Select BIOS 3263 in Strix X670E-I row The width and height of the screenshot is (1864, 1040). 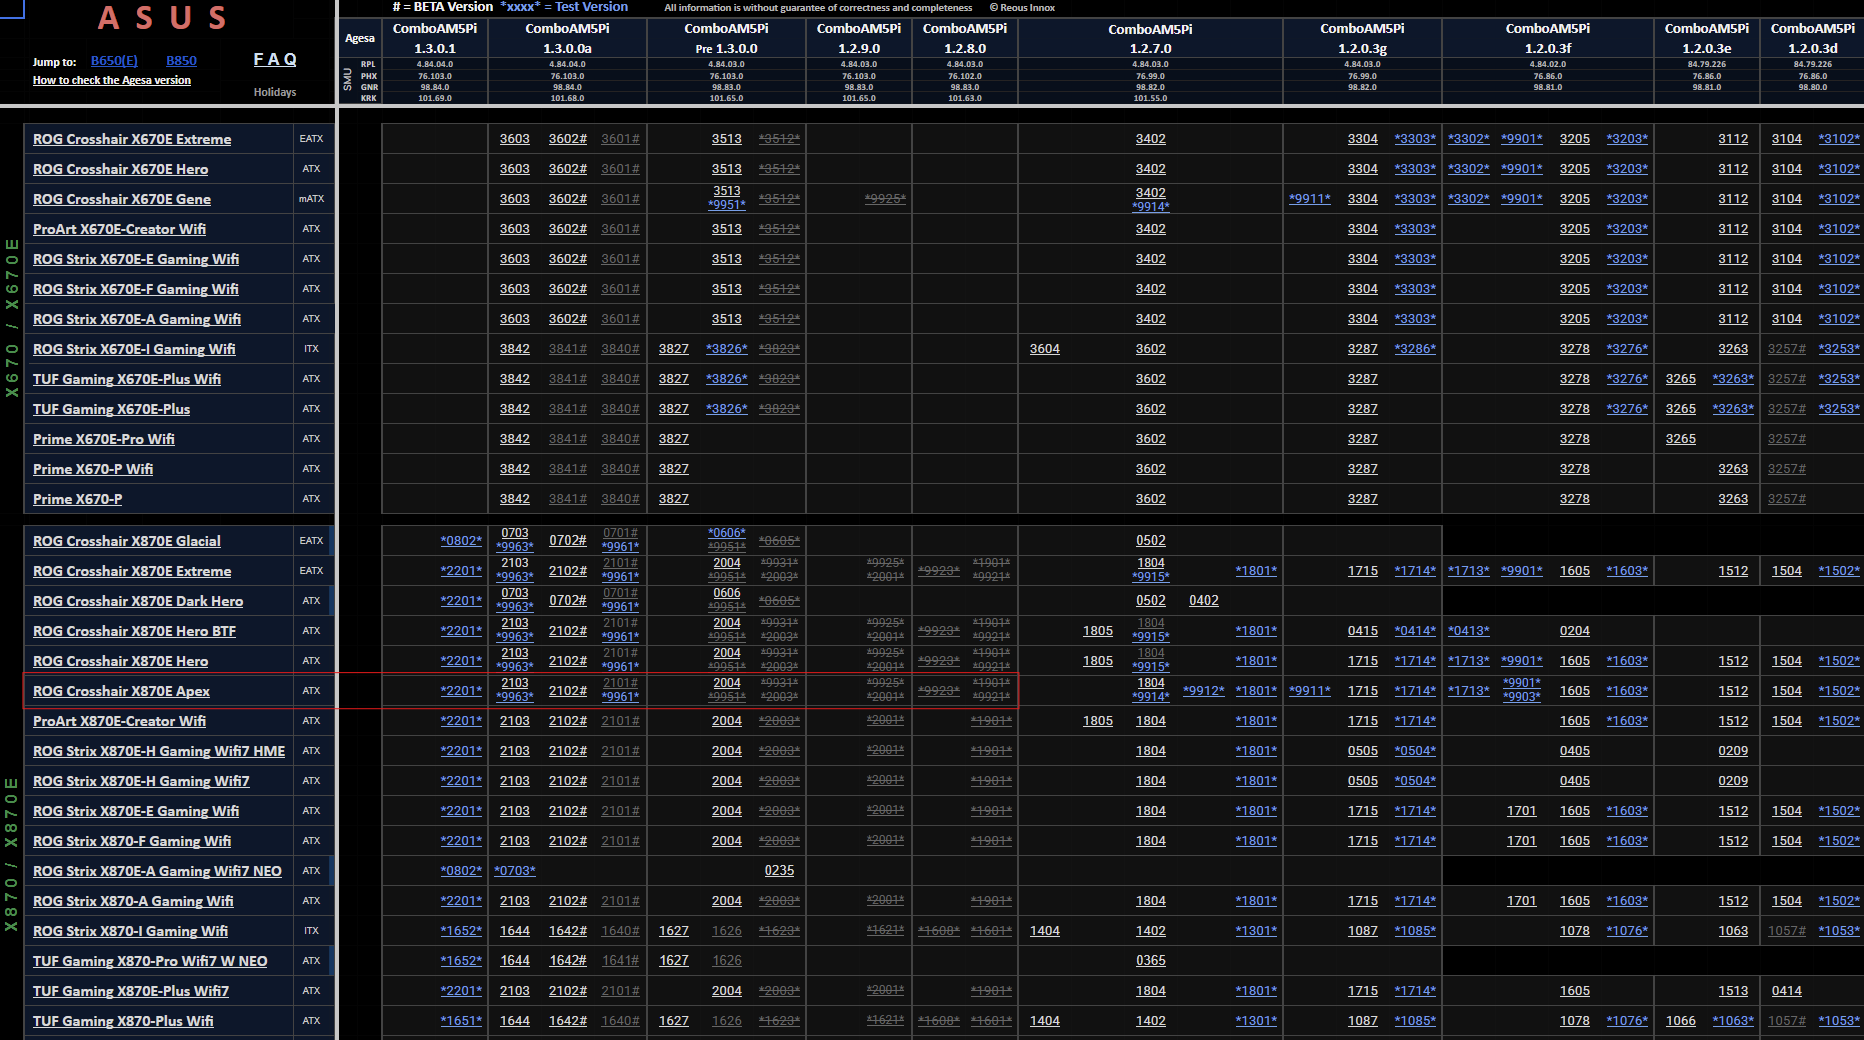point(1734,349)
